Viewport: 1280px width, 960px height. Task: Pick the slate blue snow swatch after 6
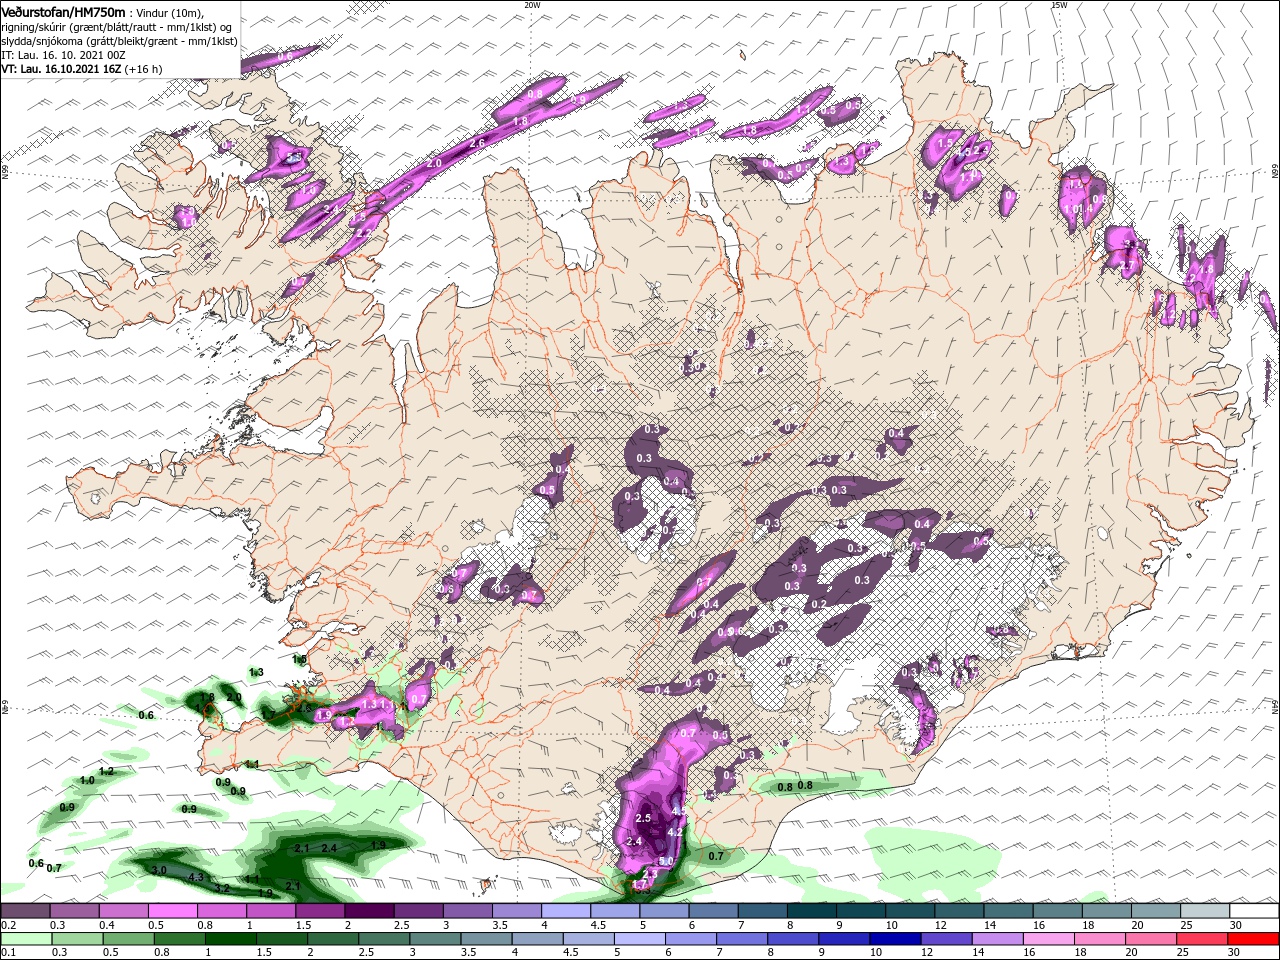point(713,911)
